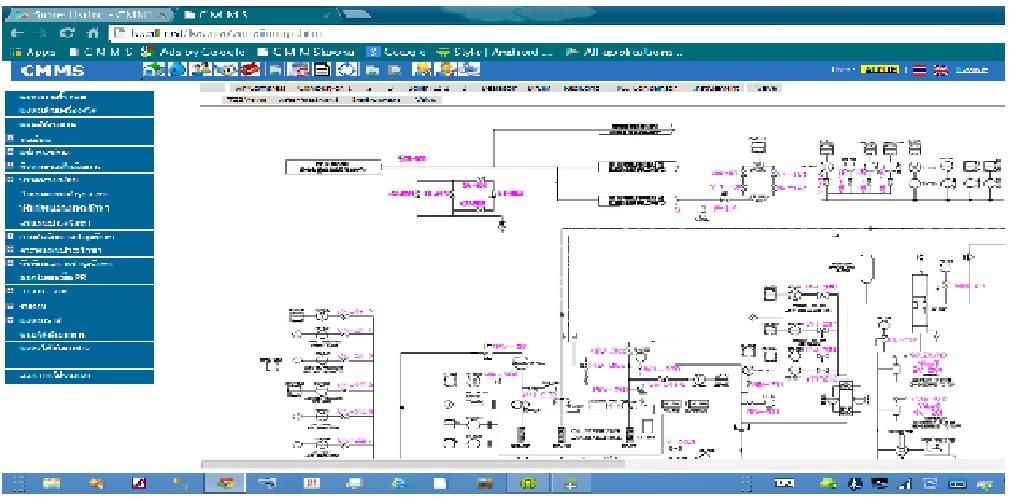Screen dimensions: 1024x500
Task: Click the red icon in the CMMS toolbar
Action: click(x=252, y=70)
